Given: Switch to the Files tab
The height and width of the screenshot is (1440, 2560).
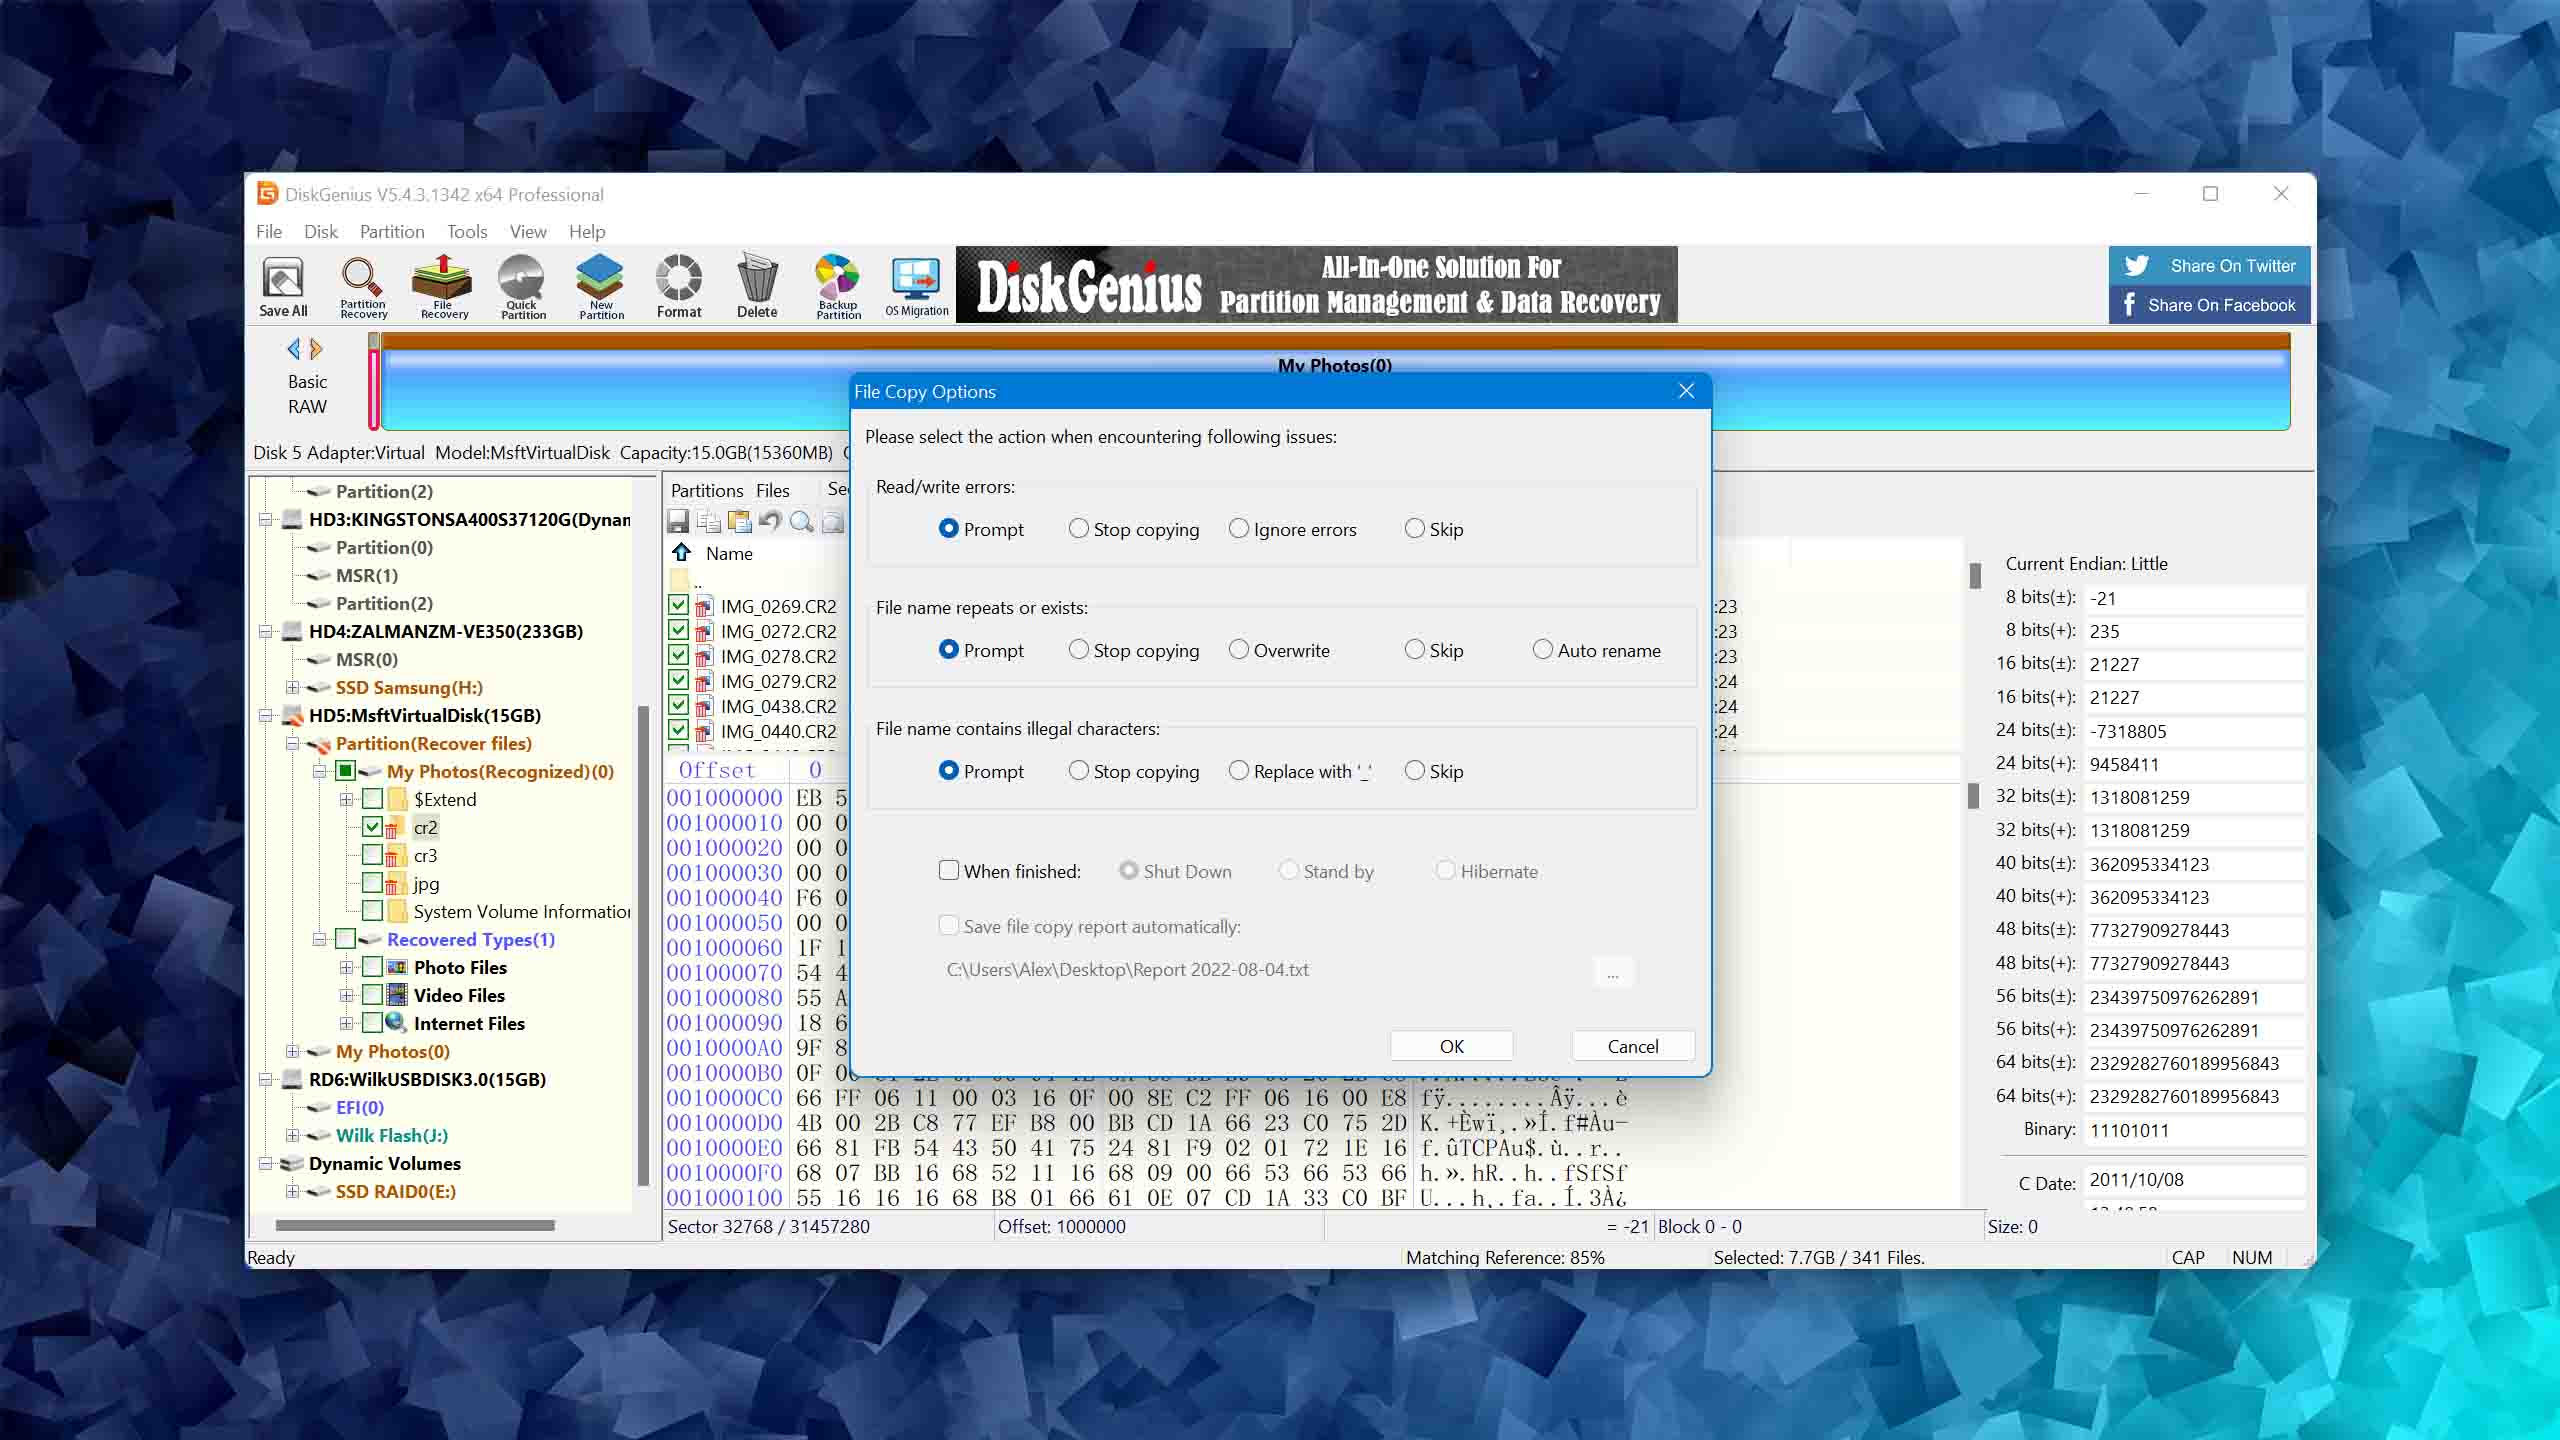Looking at the screenshot, I should pyautogui.click(x=772, y=490).
